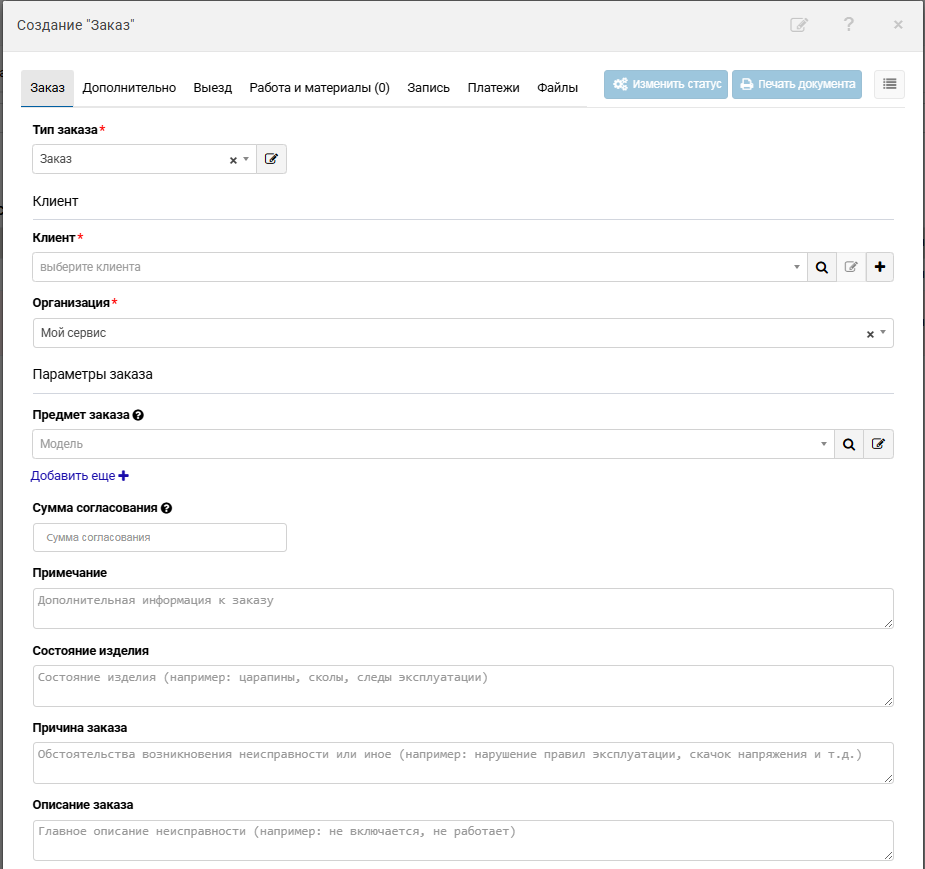Click the Изменить статус button

(665, 85)
